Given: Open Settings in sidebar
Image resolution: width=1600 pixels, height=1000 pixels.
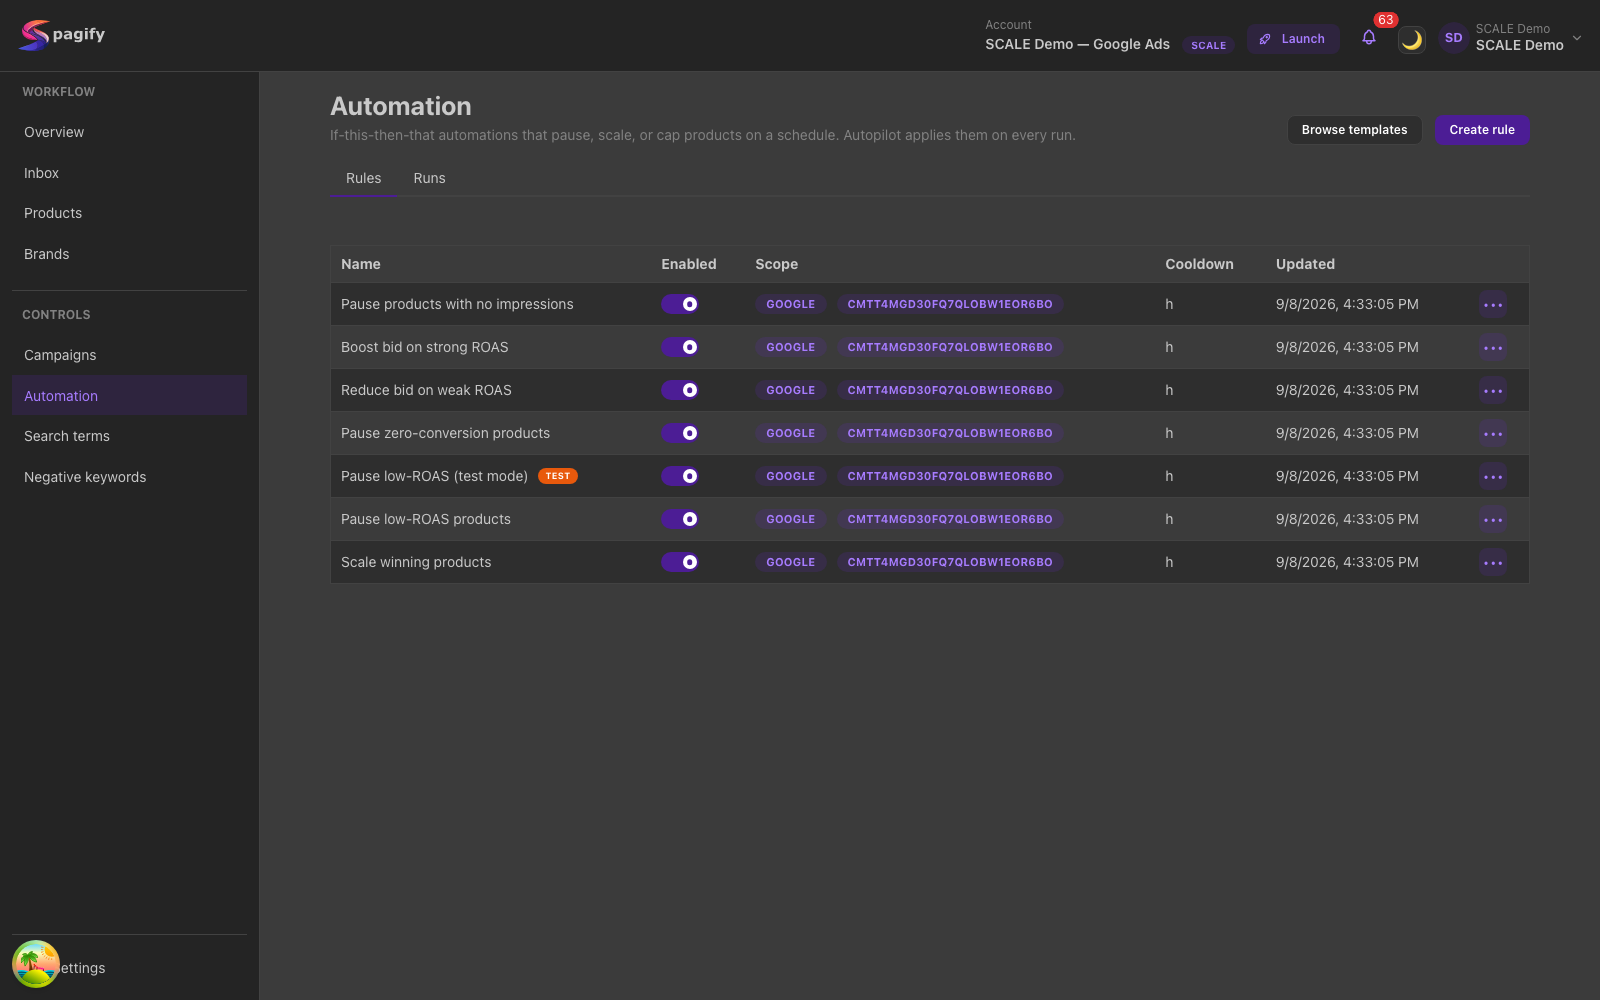Looking at the screenshot, I should pyautogui.click(x=129, y=968).
